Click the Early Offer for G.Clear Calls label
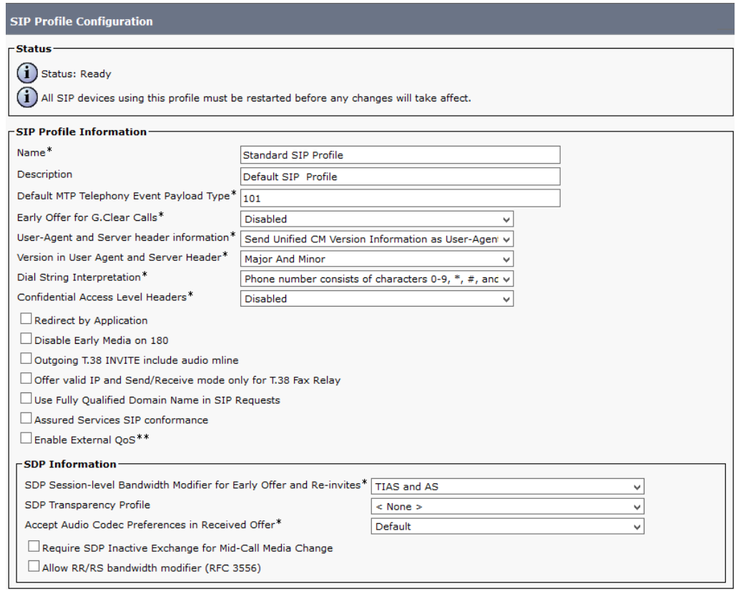Image resolution: width=736 pixels, height=599 pixels. click(x=90, y=217)
